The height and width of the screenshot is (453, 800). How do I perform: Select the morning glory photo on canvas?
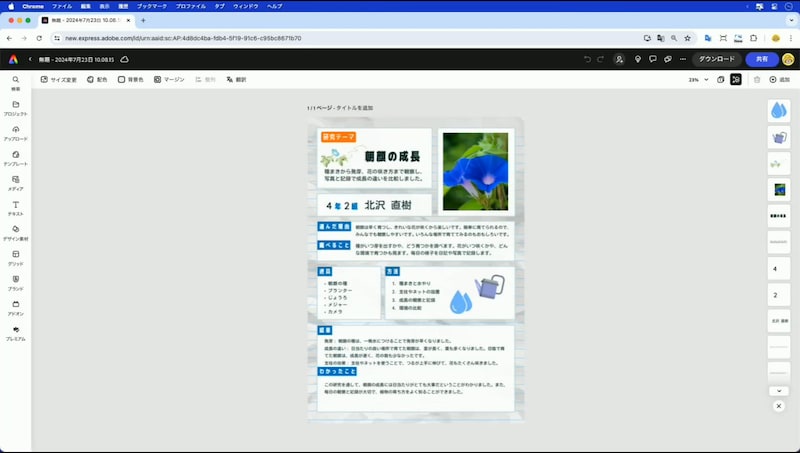click(476, 171)
